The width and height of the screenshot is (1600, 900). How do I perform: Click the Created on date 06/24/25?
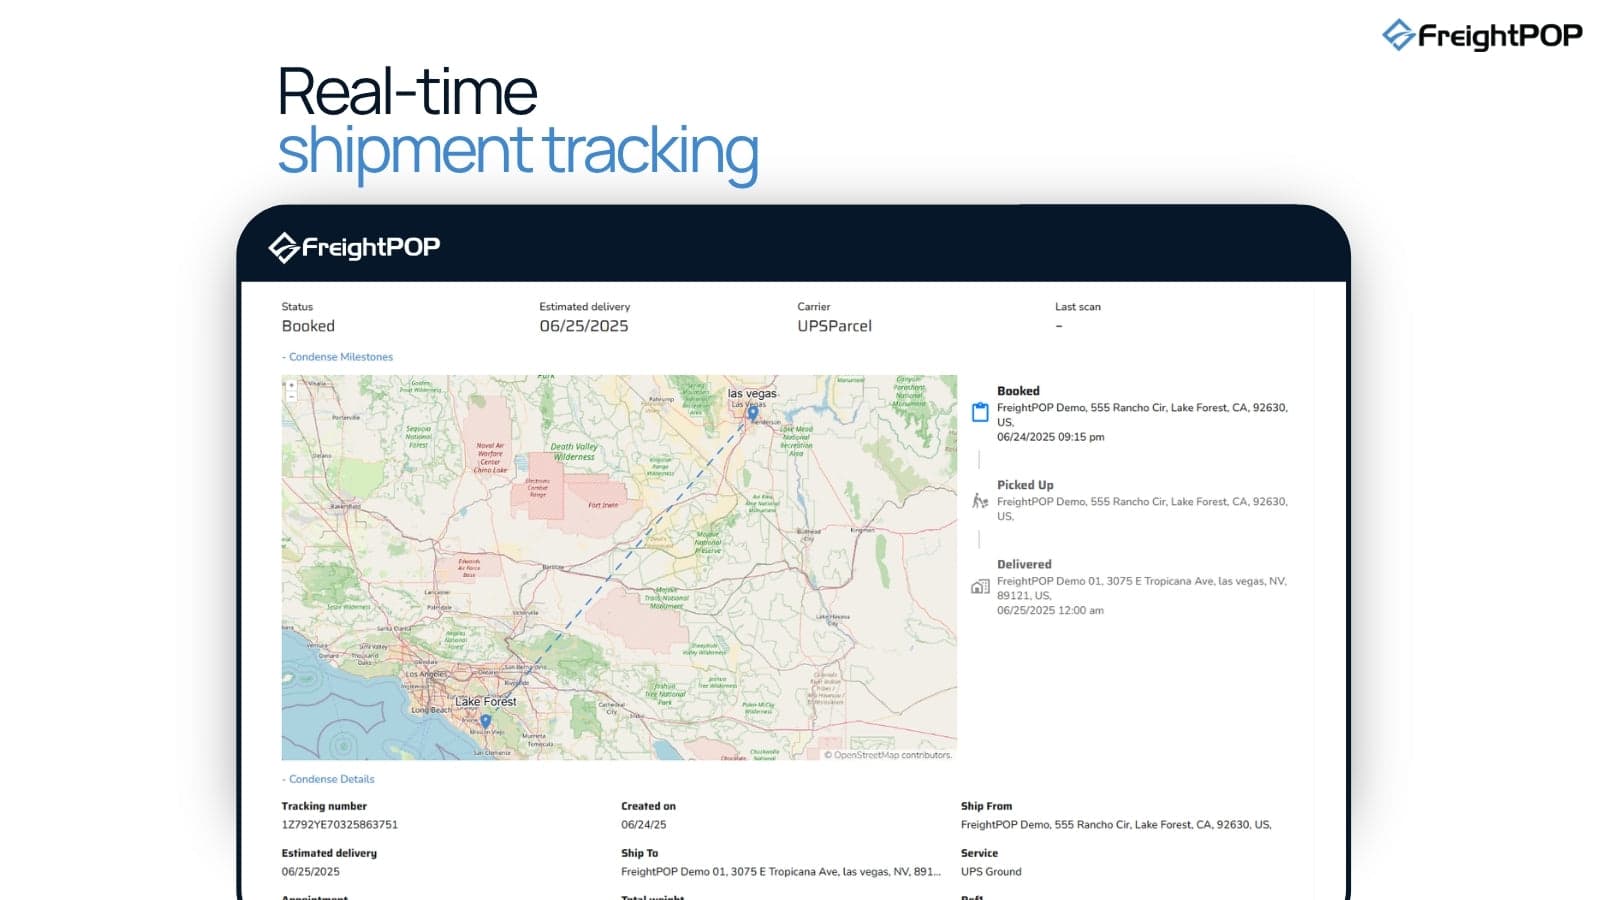[x=643, y=825]
